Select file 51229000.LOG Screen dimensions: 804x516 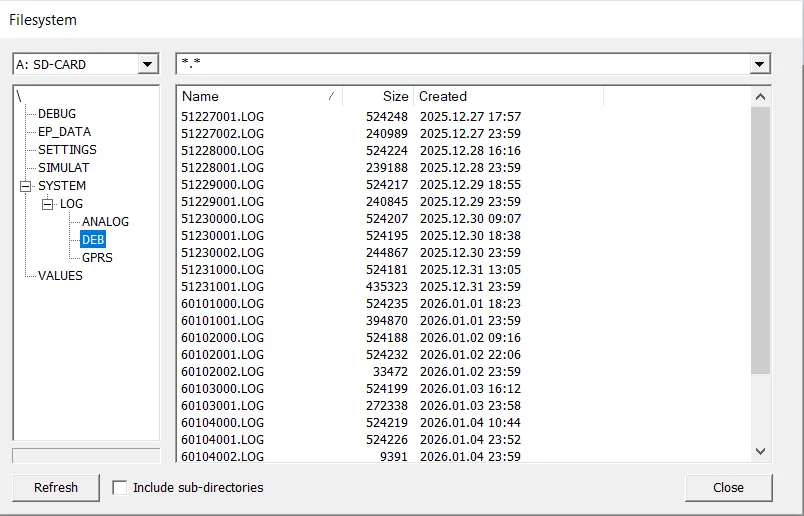tap(223, 184)
